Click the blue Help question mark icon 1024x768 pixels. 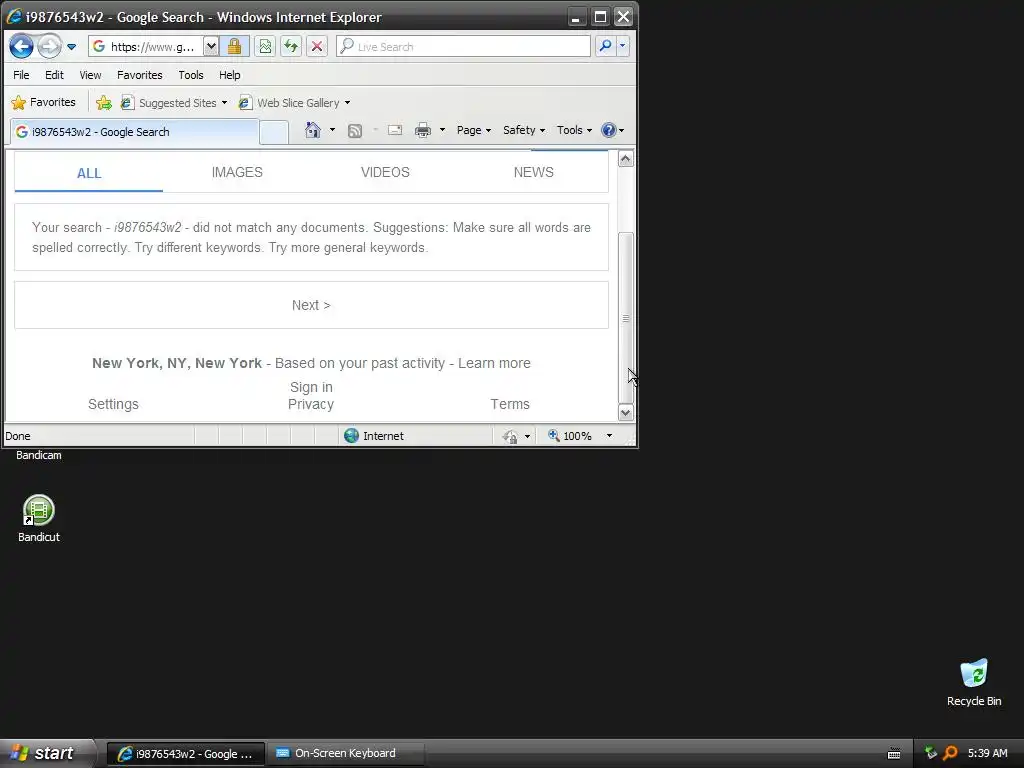(x=609, y=130)
